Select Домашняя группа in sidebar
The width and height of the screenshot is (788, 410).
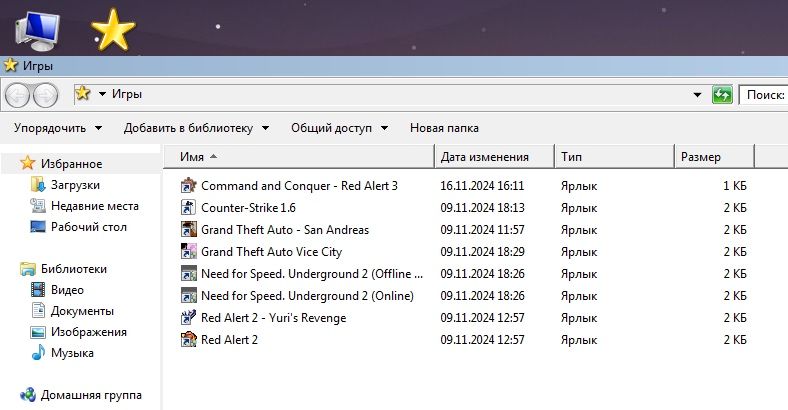[x=91, y=395]
